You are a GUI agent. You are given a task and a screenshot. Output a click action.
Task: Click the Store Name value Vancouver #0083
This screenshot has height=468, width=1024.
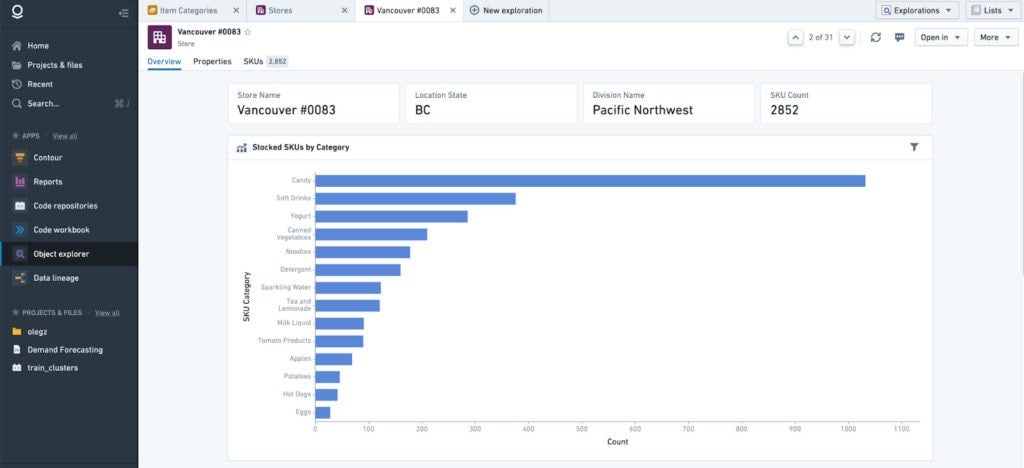[x=286, y=110]
